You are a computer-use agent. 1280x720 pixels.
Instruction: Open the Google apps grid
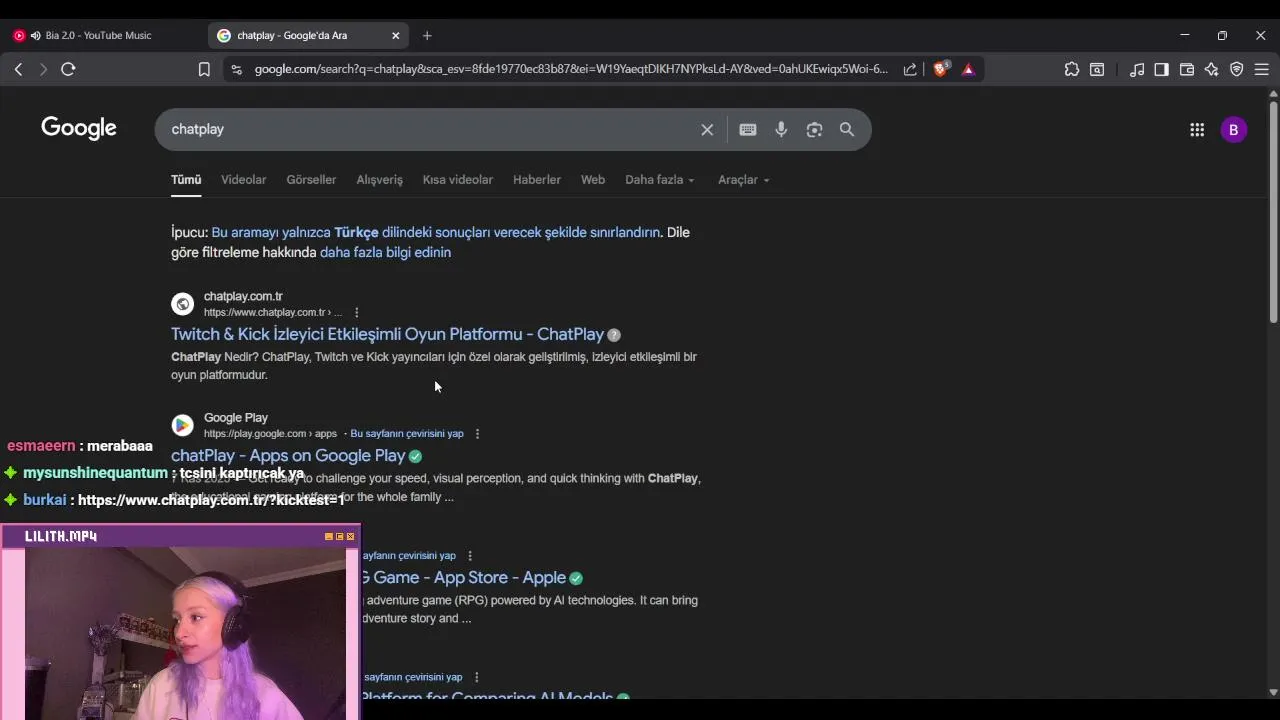click(x=1197, y=129)
